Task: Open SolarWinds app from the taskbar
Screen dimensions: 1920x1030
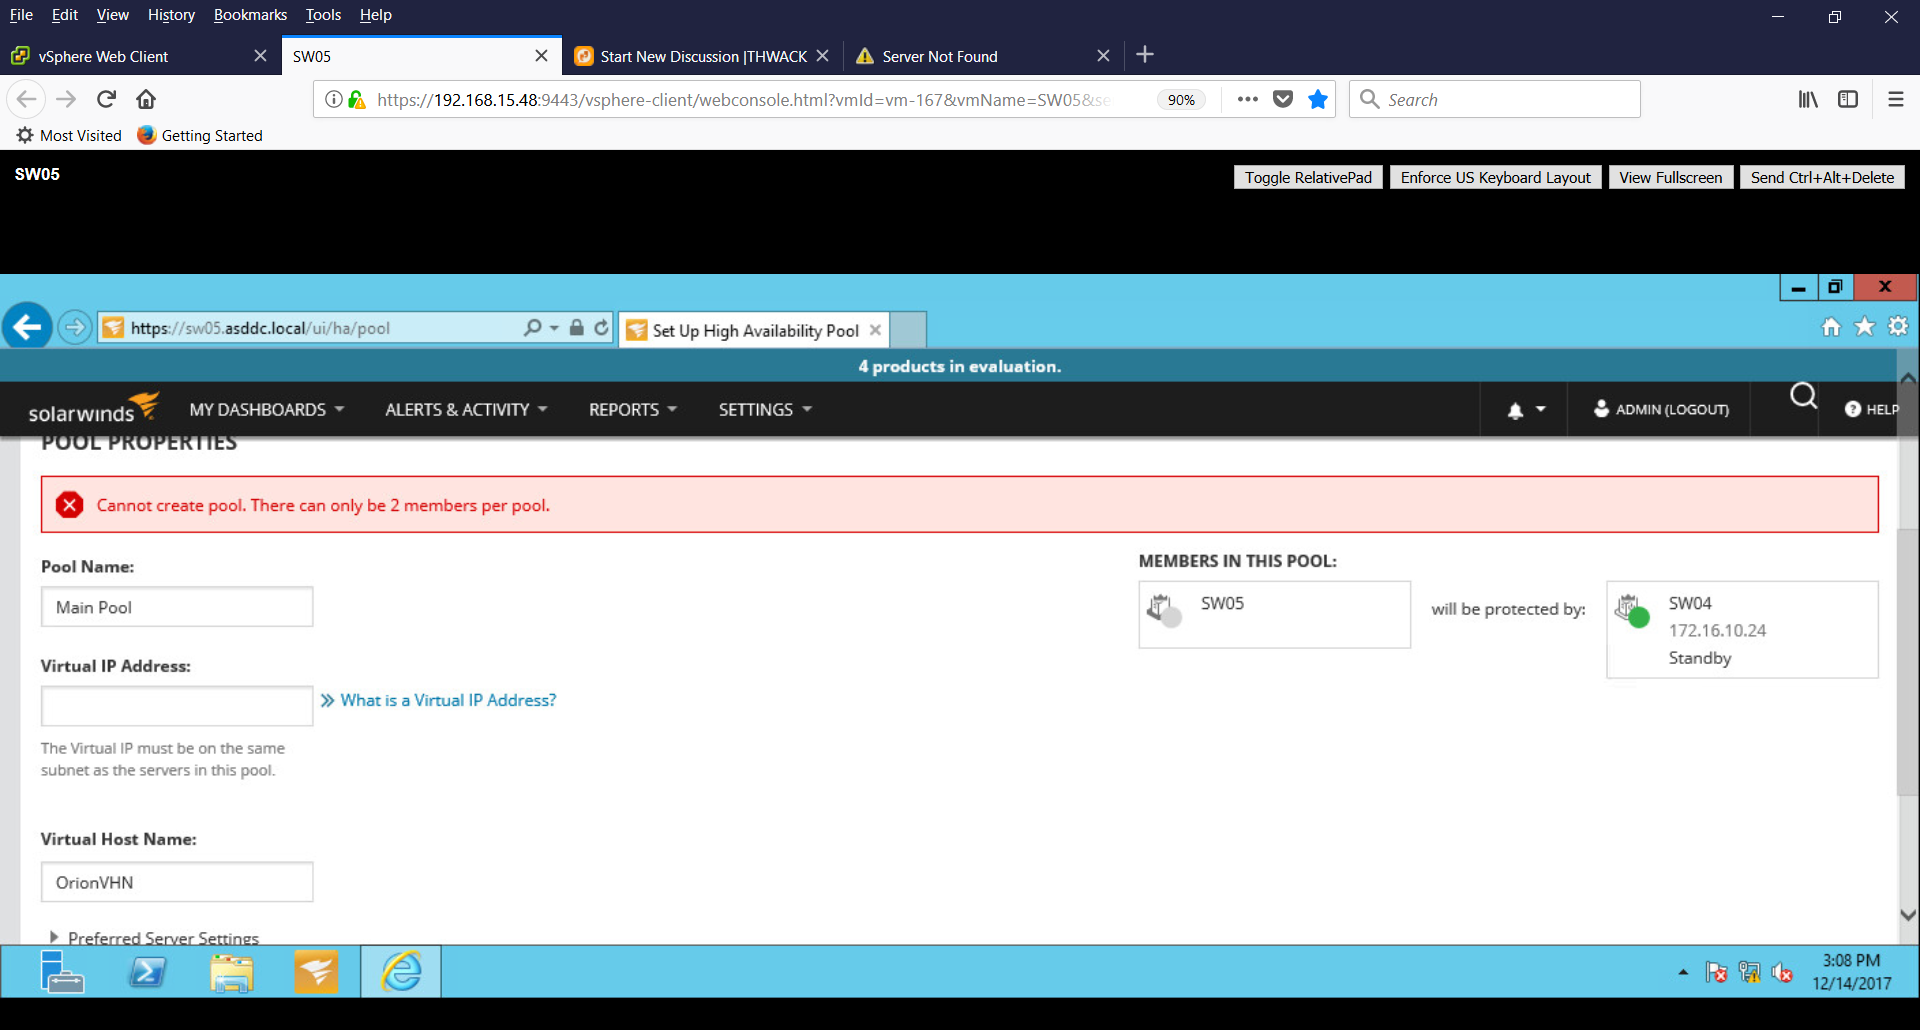Action: coord(316,971)
